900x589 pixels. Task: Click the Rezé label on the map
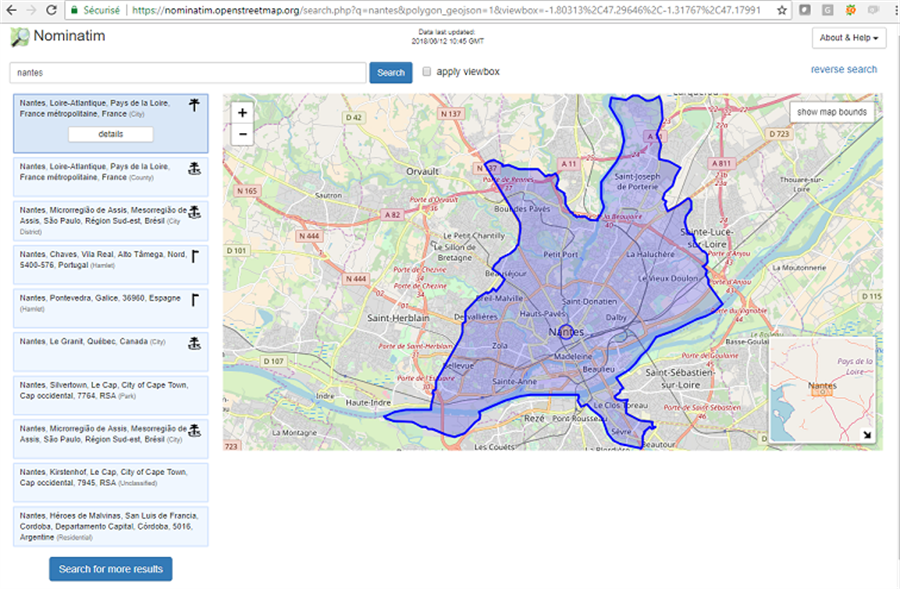pyautogui.click(x=534, y=418)
